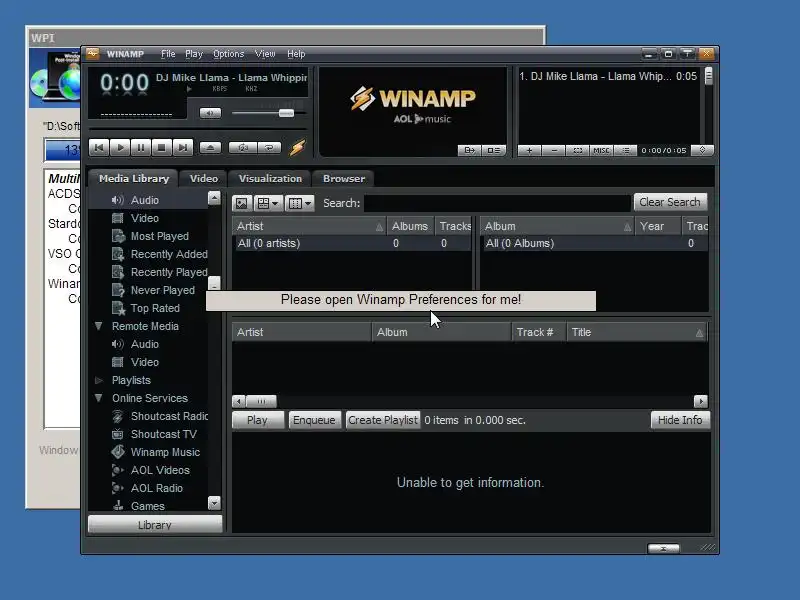Switch to the Video tab
The width and height of the screenshot is (800, 600).
(204, 179)
